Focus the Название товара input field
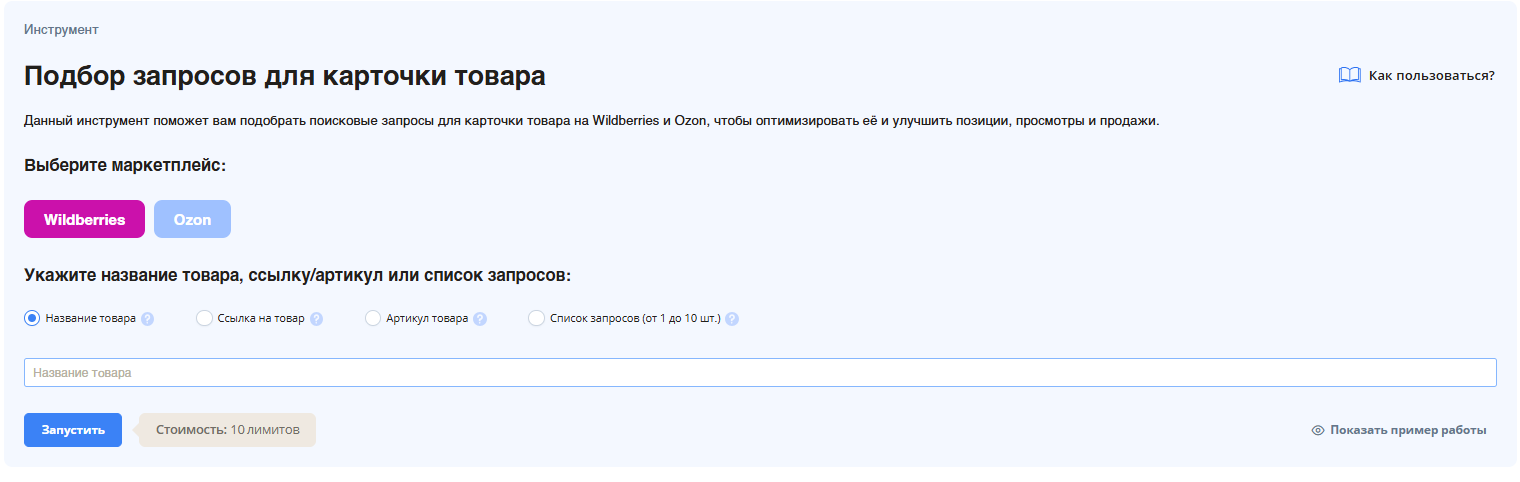 760,372
